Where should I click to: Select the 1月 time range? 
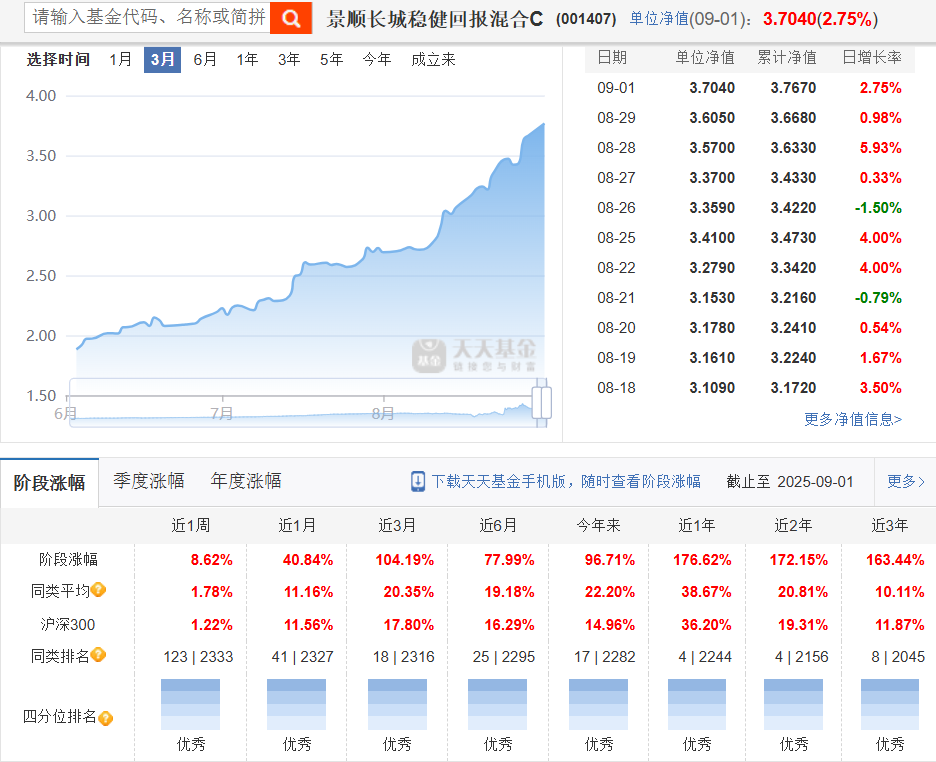coord(121,60)
